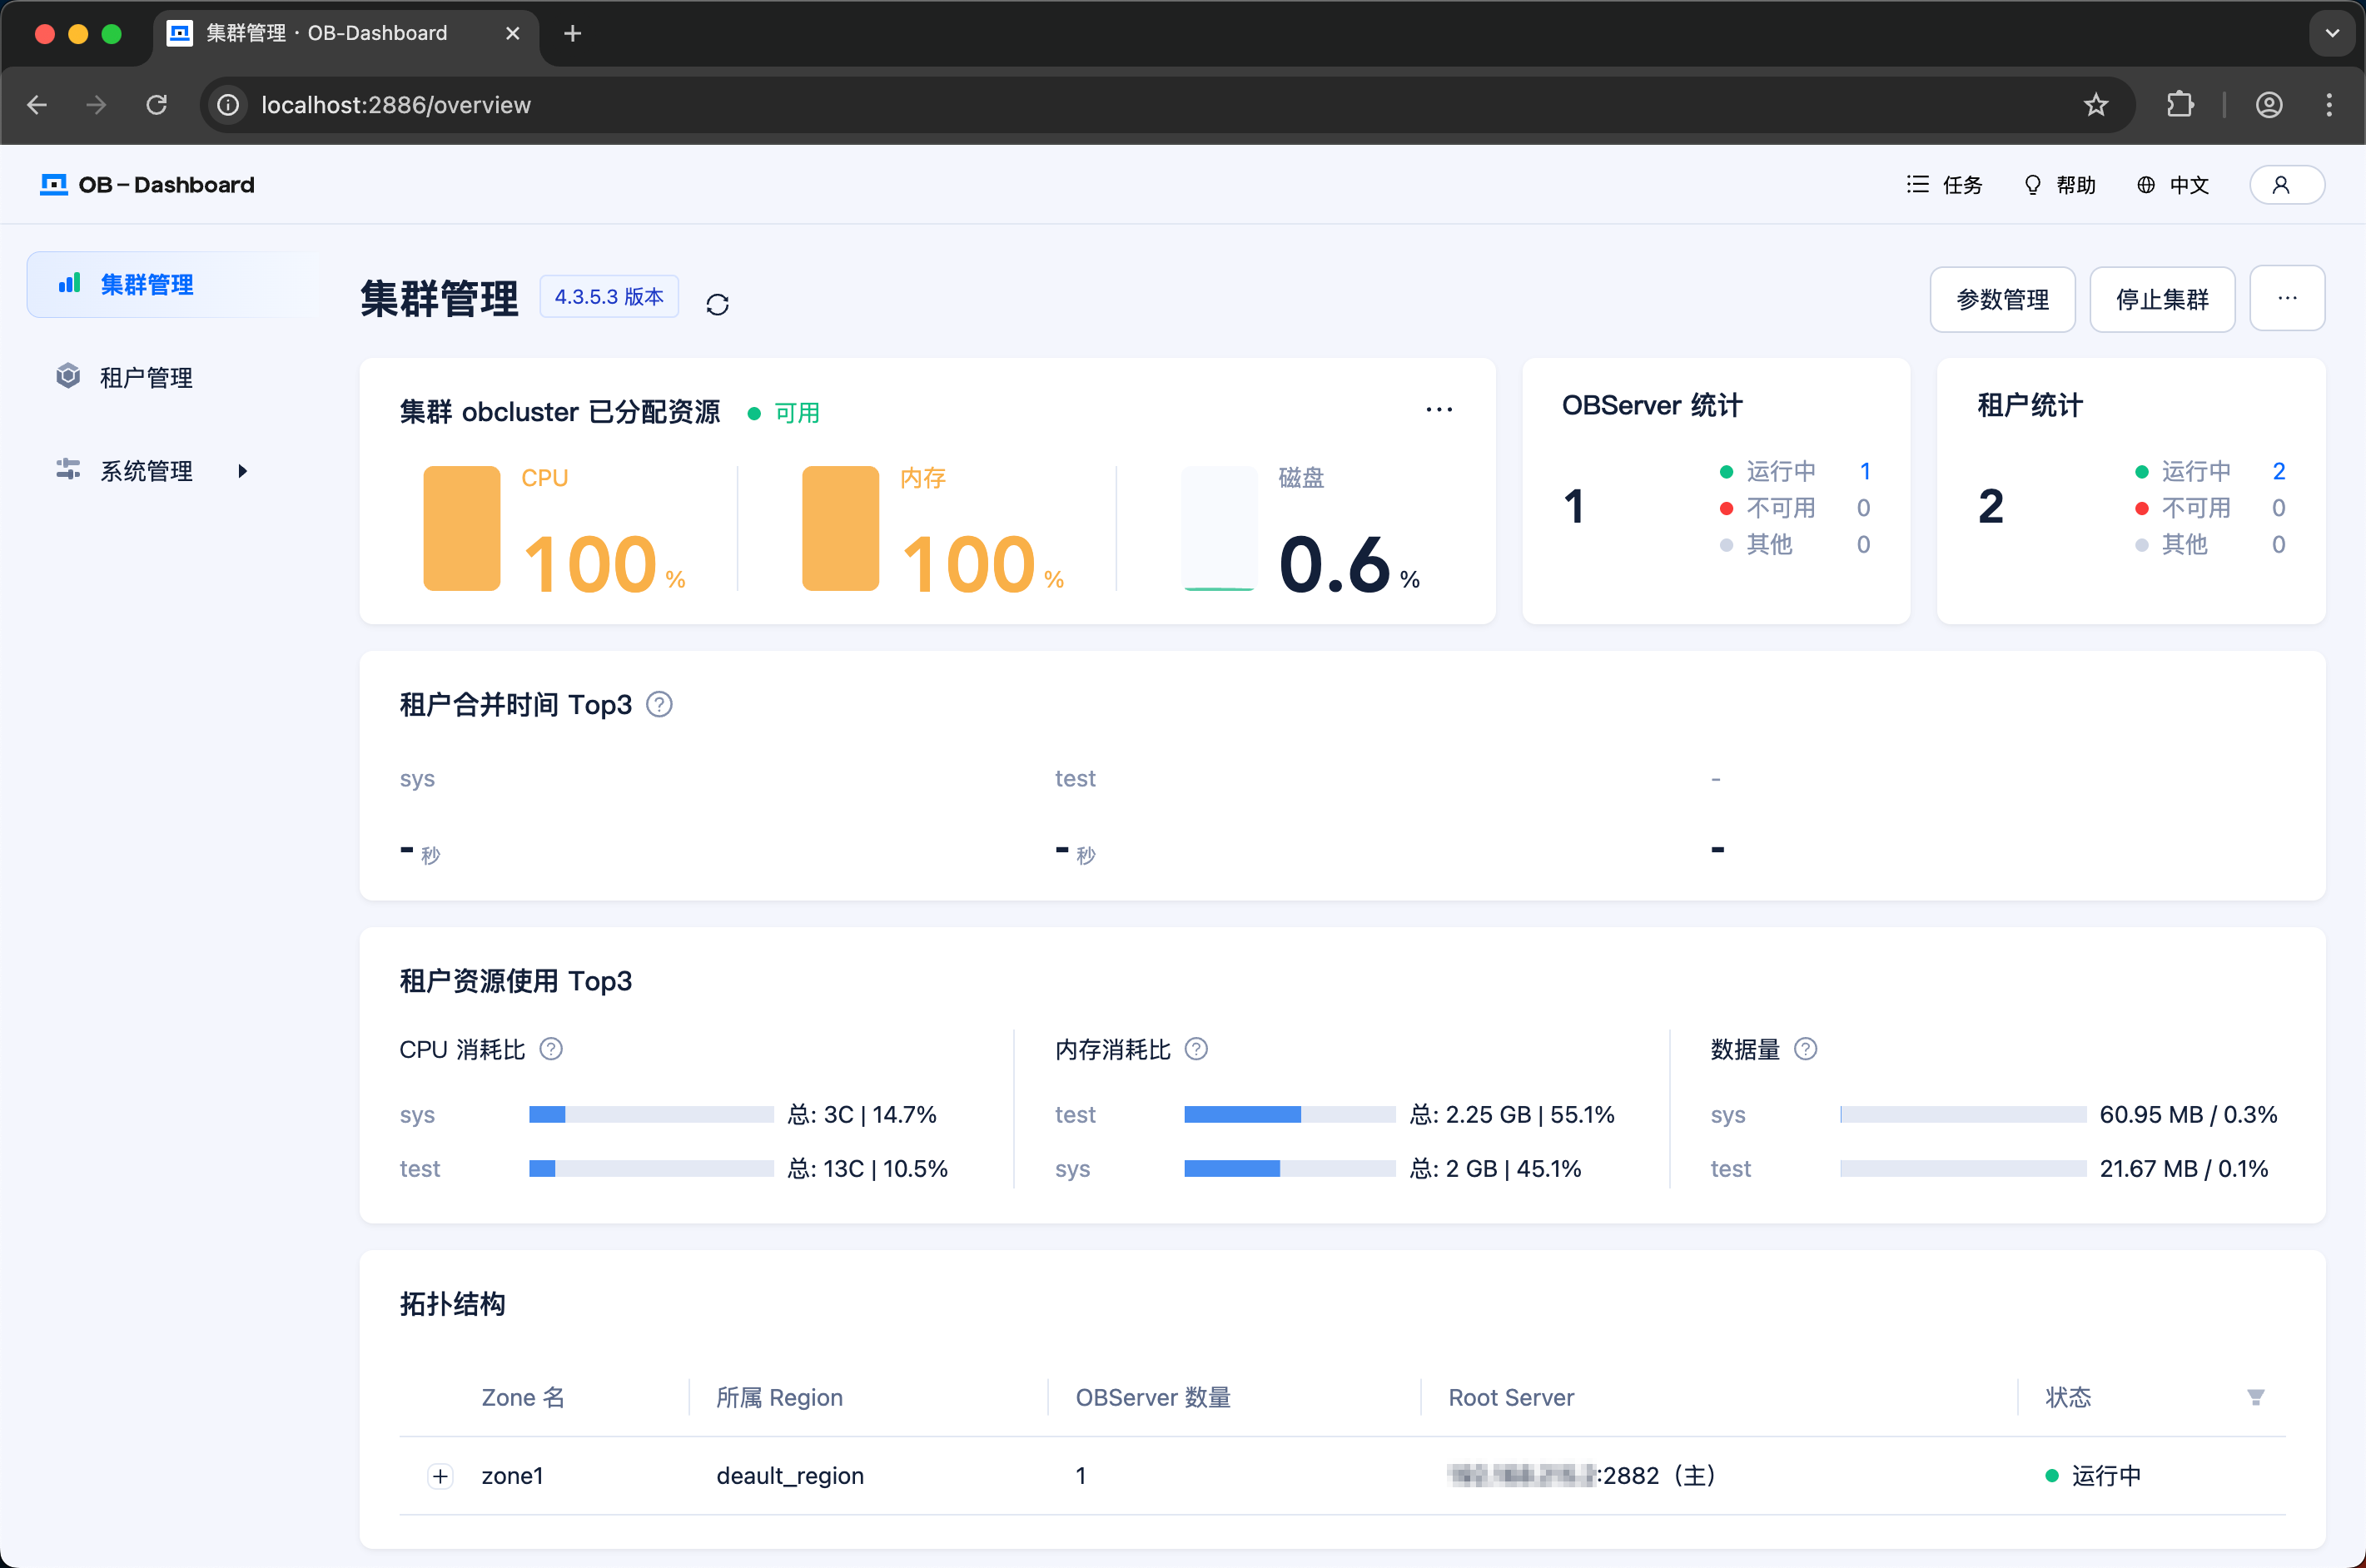The image size is (2366, 1568).
Task: Open the header more actions ellipsis button
Action: tap(2287, 299)
